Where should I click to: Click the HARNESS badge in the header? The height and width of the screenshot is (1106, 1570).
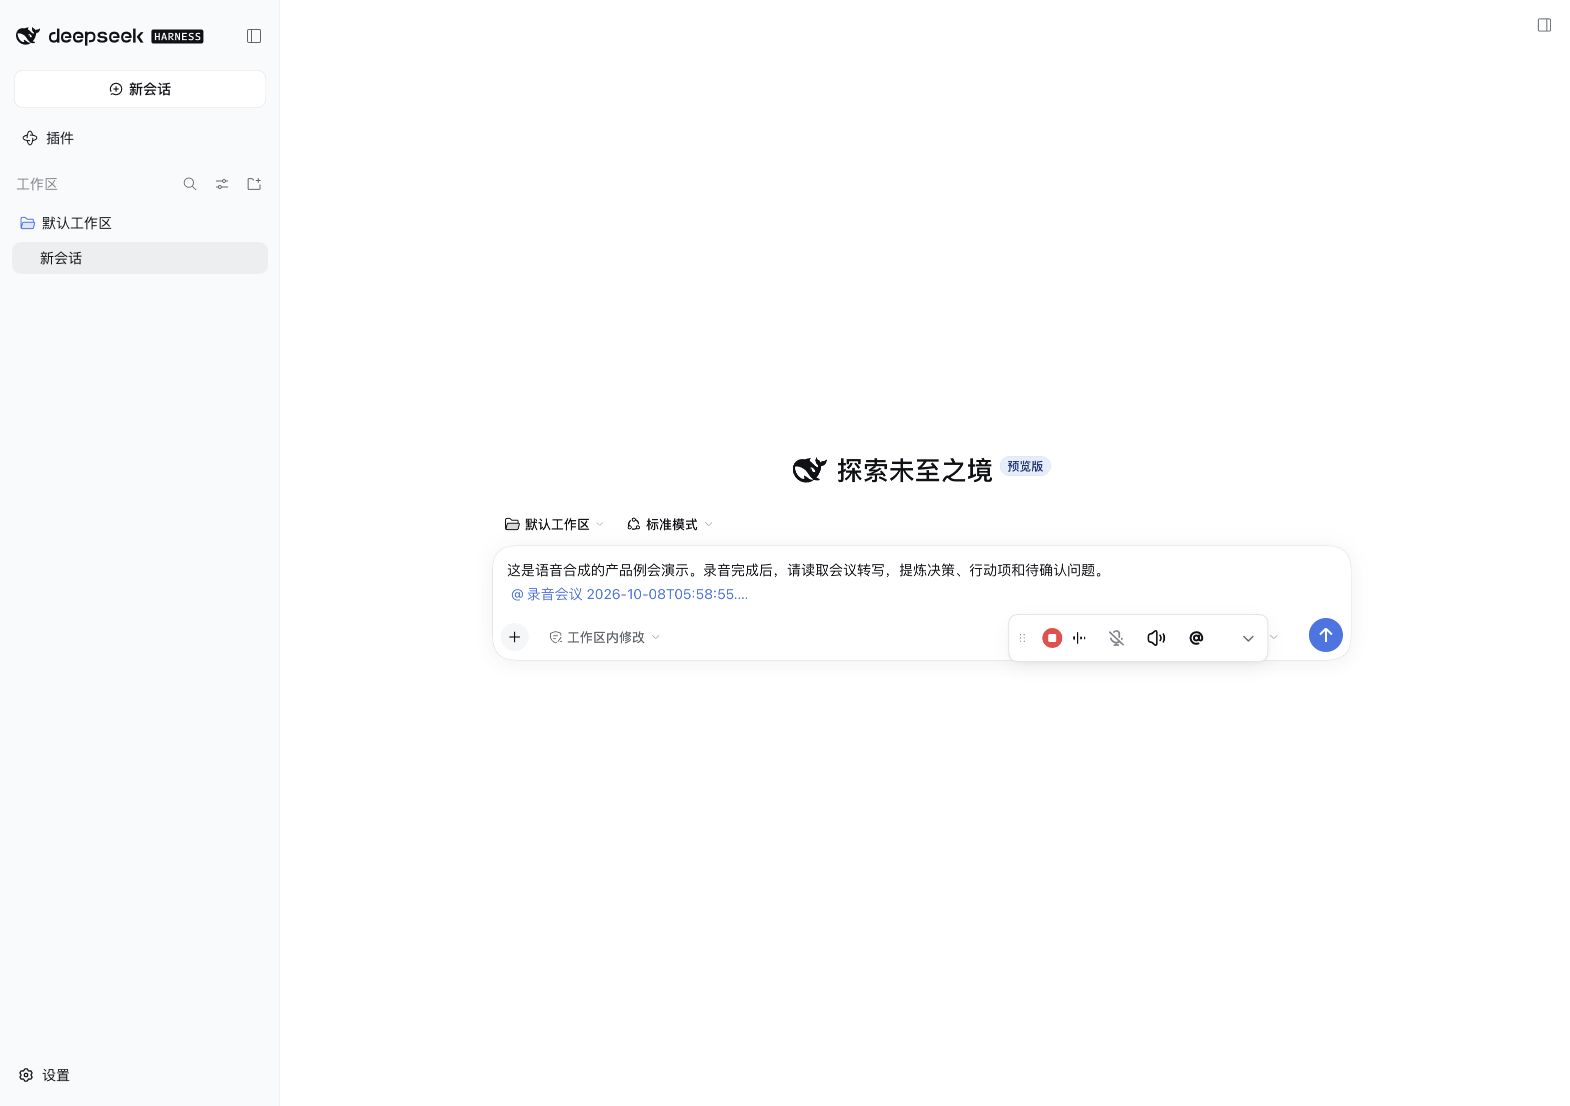coord(178,36)
